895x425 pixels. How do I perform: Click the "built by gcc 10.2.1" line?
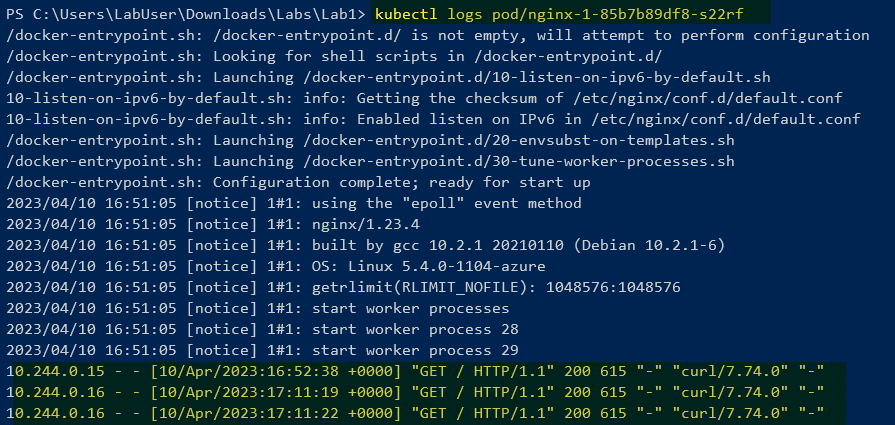365,246
